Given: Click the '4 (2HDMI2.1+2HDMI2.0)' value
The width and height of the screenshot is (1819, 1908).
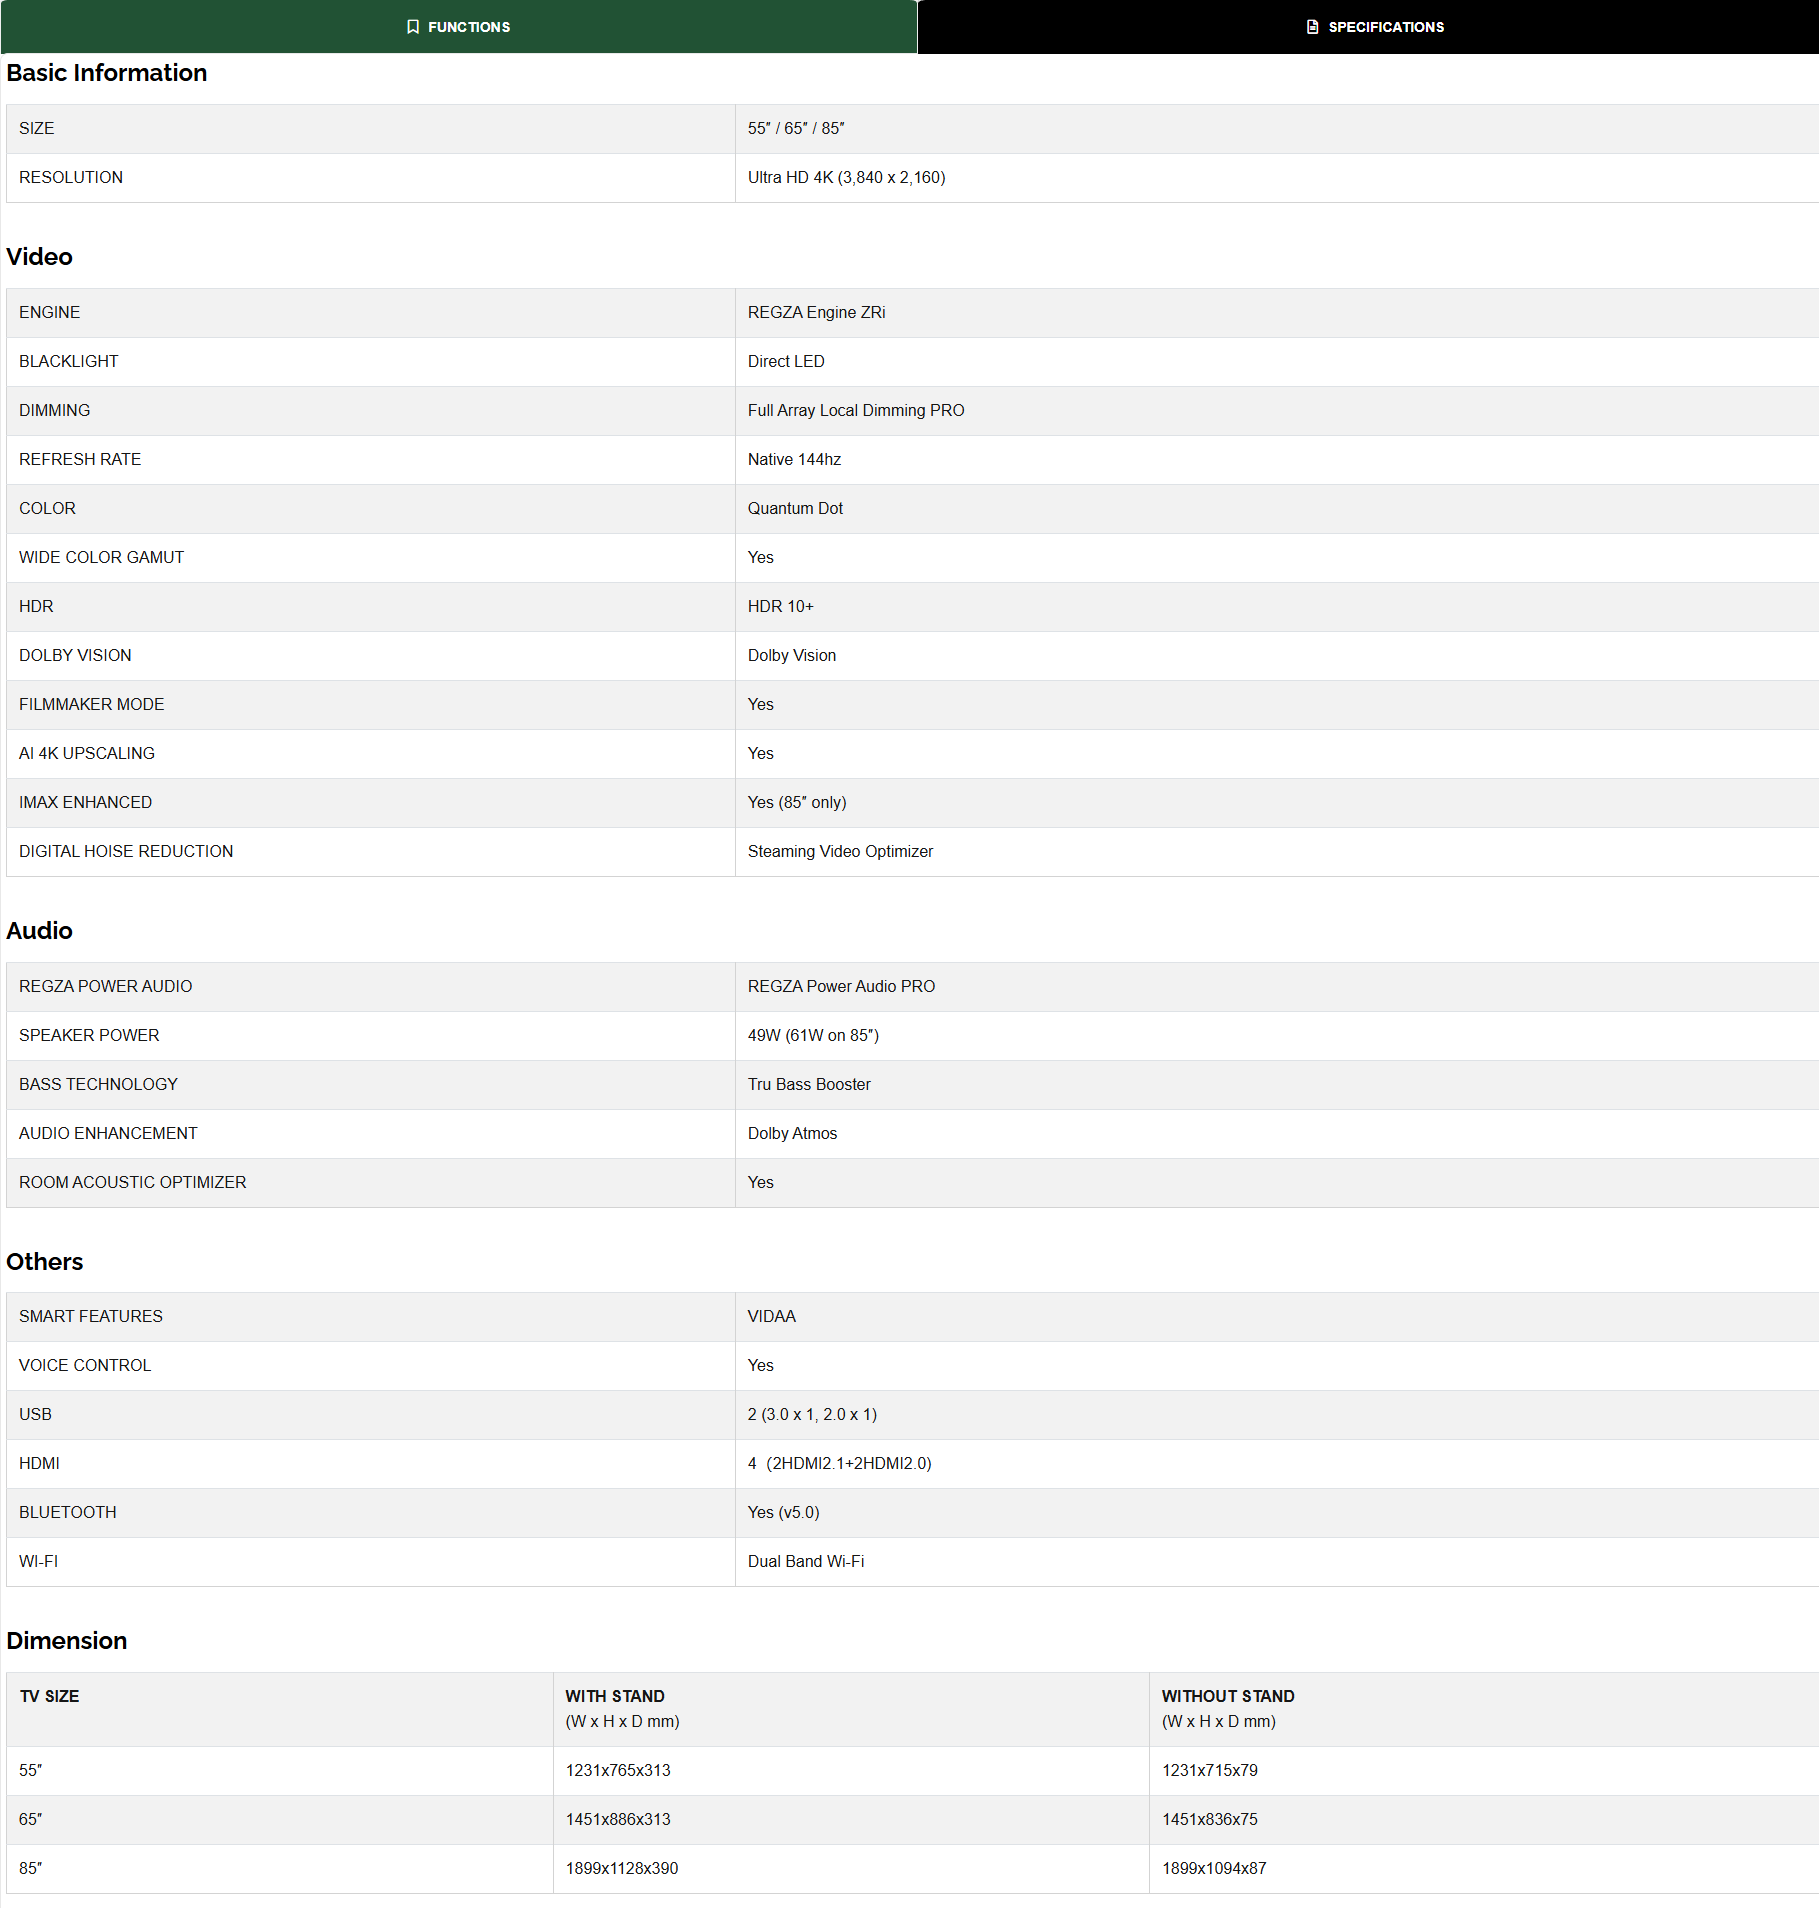Looking at the screenshot, I should (x=839, y=1463).
